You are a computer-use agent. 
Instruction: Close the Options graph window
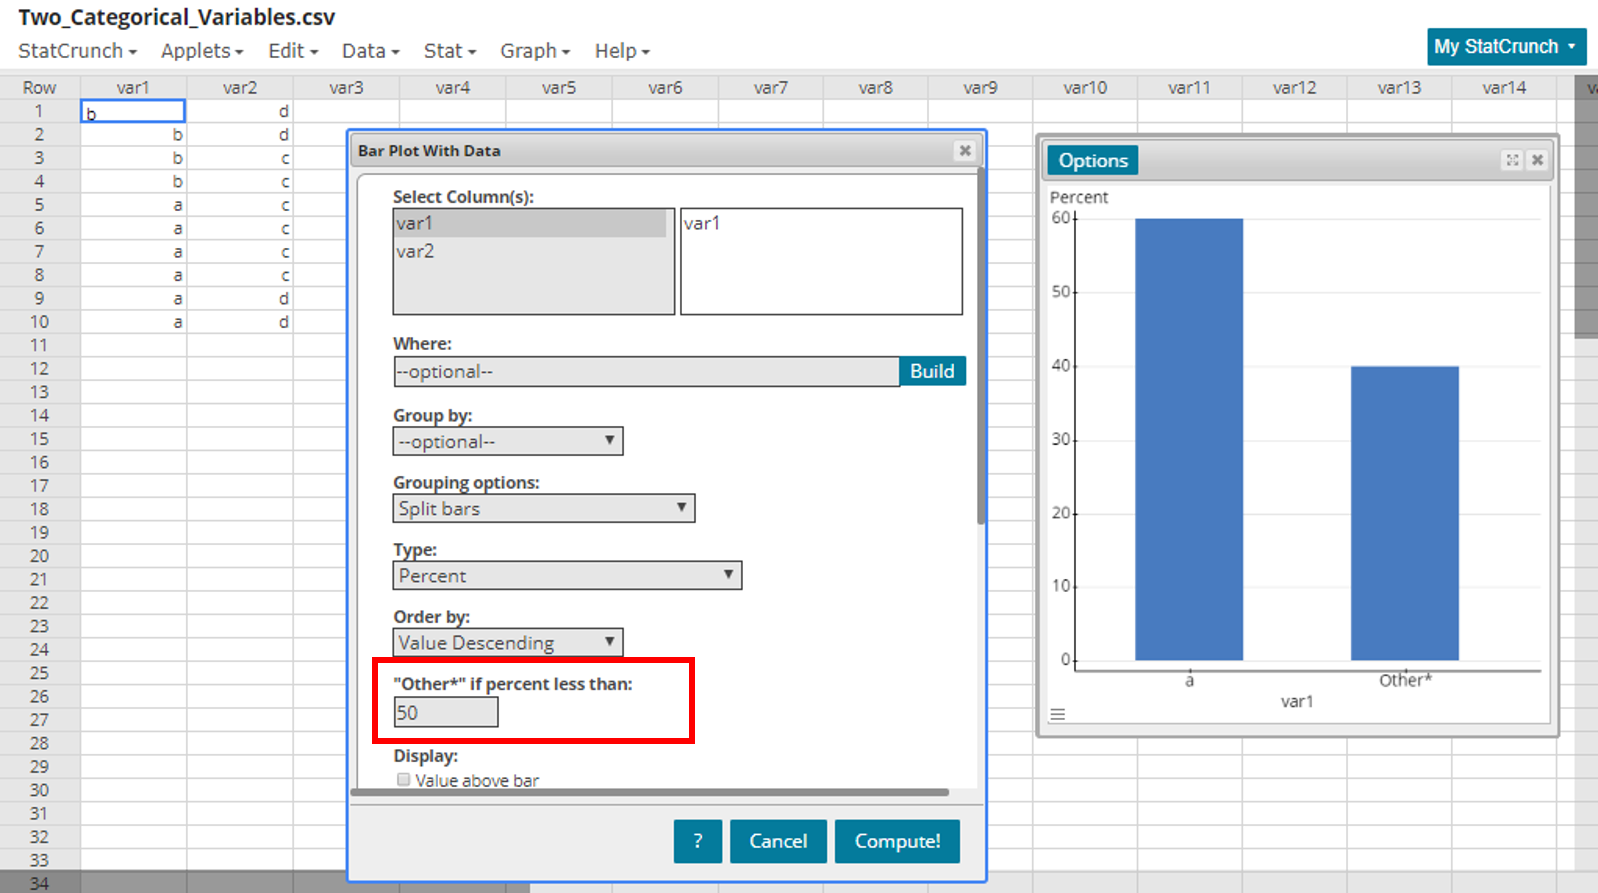[1537, 160]
